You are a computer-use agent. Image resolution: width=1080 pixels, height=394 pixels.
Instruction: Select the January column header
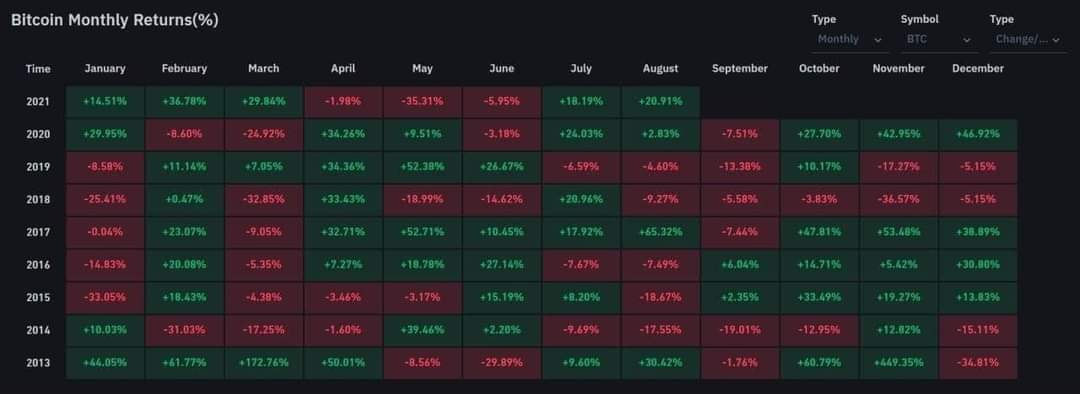105,68
